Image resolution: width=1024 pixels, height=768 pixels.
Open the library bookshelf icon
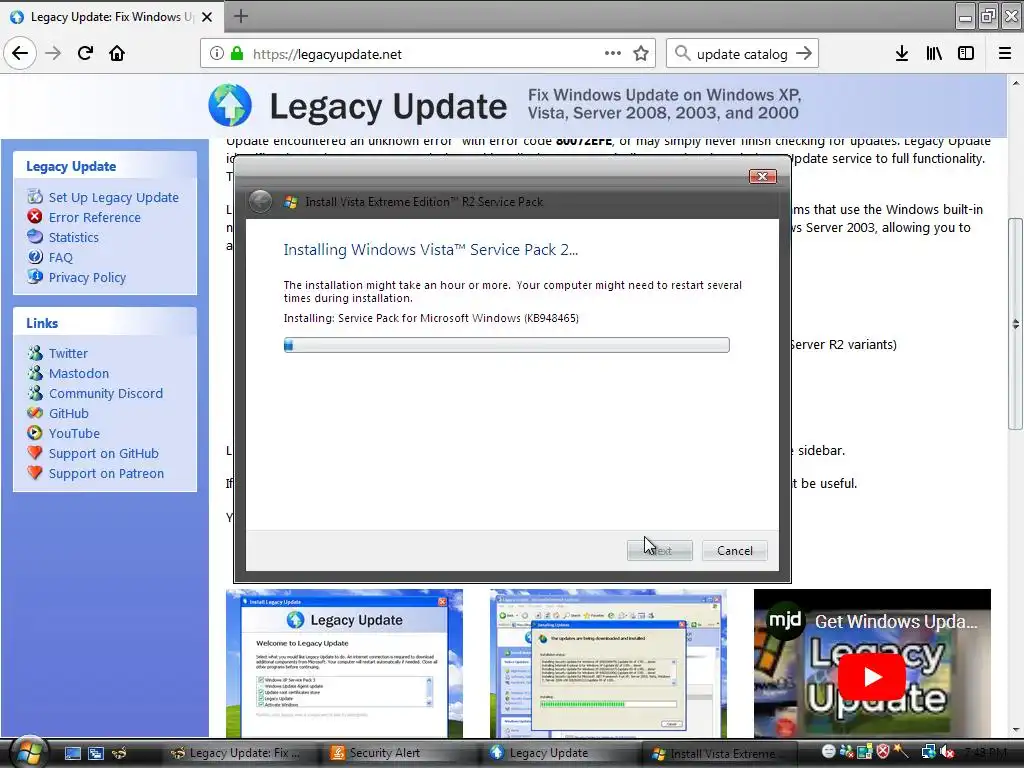[934, 53]
